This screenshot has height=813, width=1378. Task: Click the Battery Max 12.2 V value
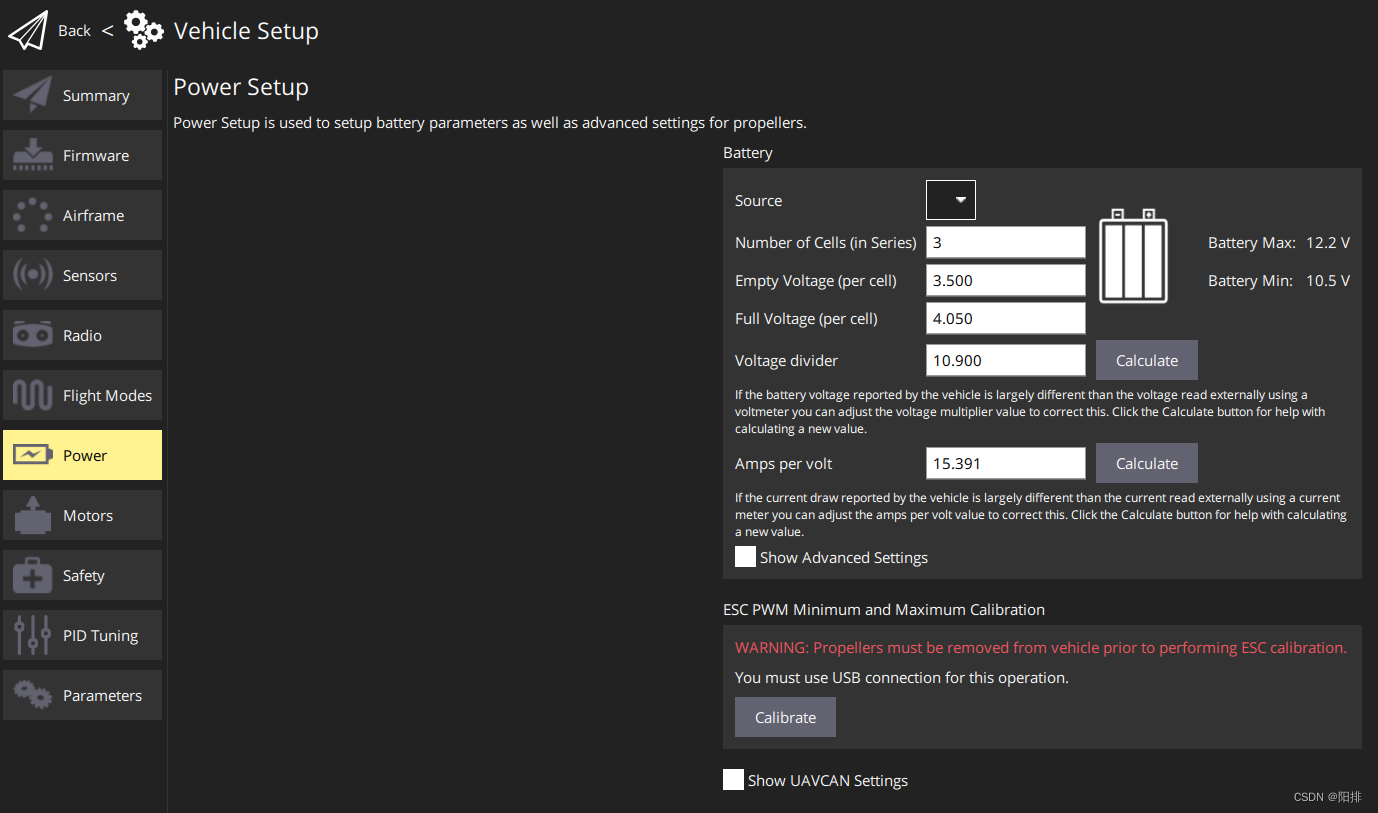coord(1328,243)
